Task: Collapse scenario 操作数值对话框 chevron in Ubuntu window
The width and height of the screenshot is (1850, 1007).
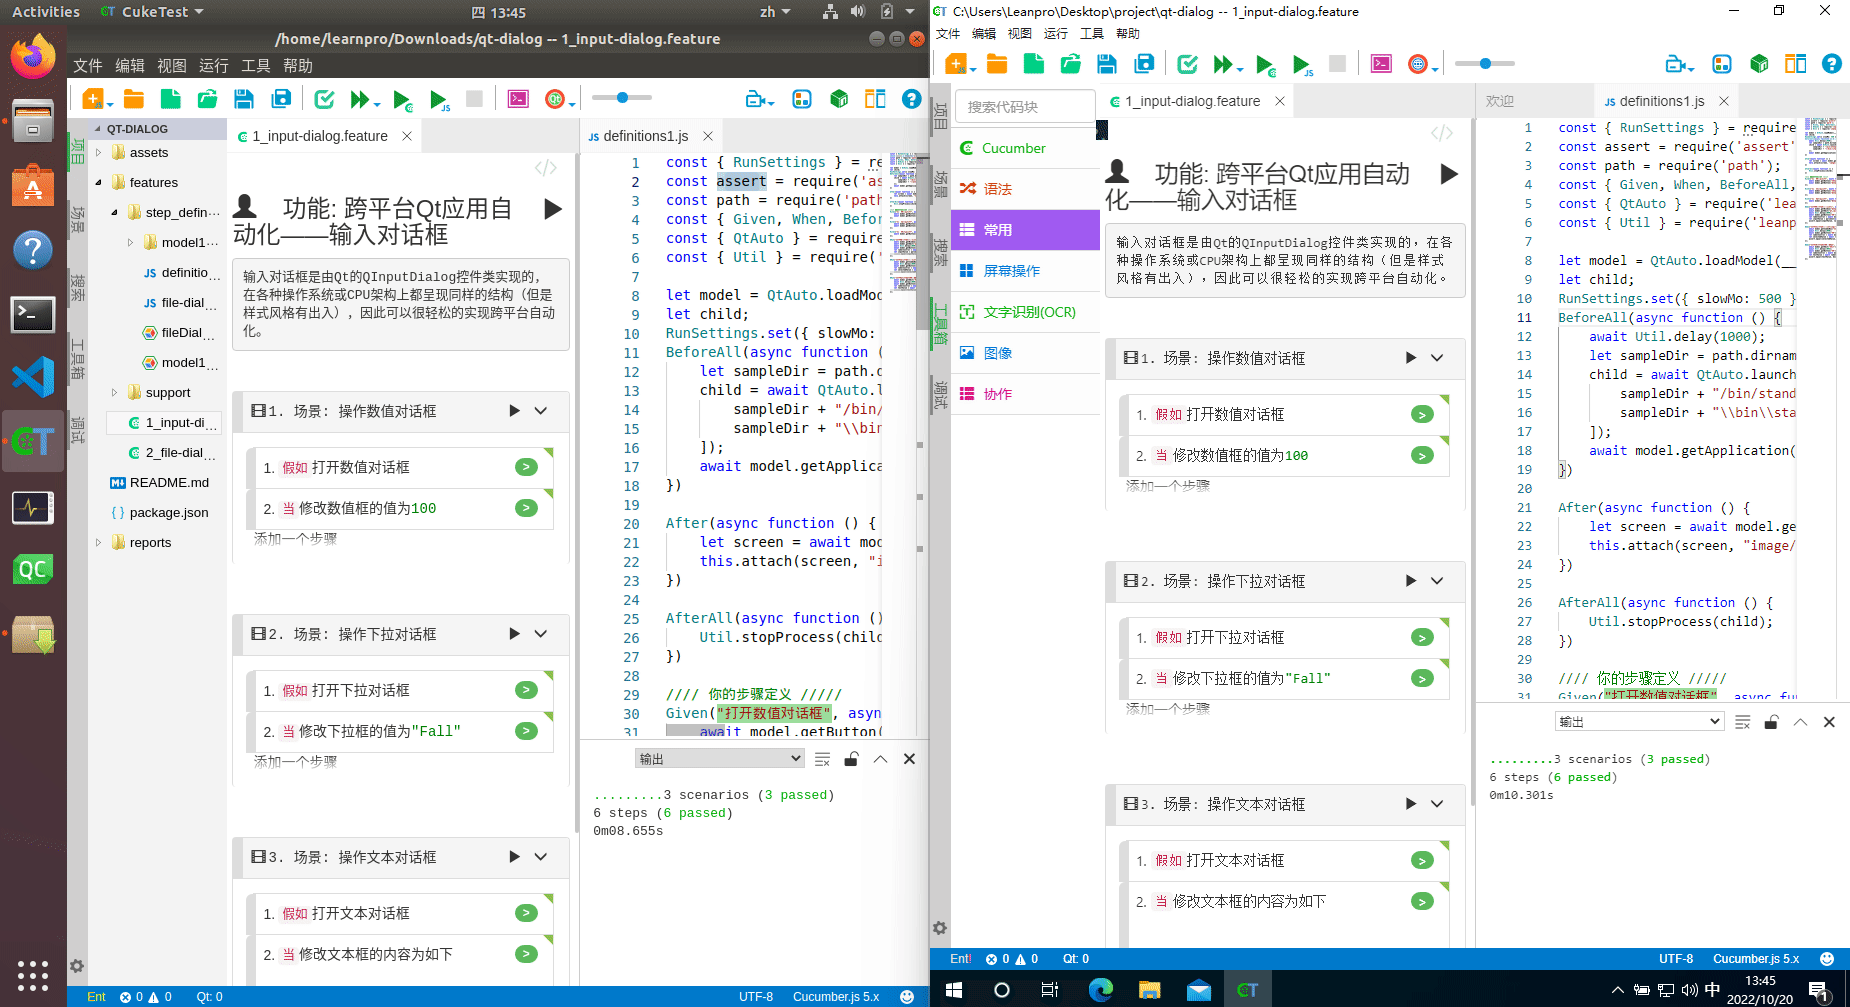Action: coord(541,411)
